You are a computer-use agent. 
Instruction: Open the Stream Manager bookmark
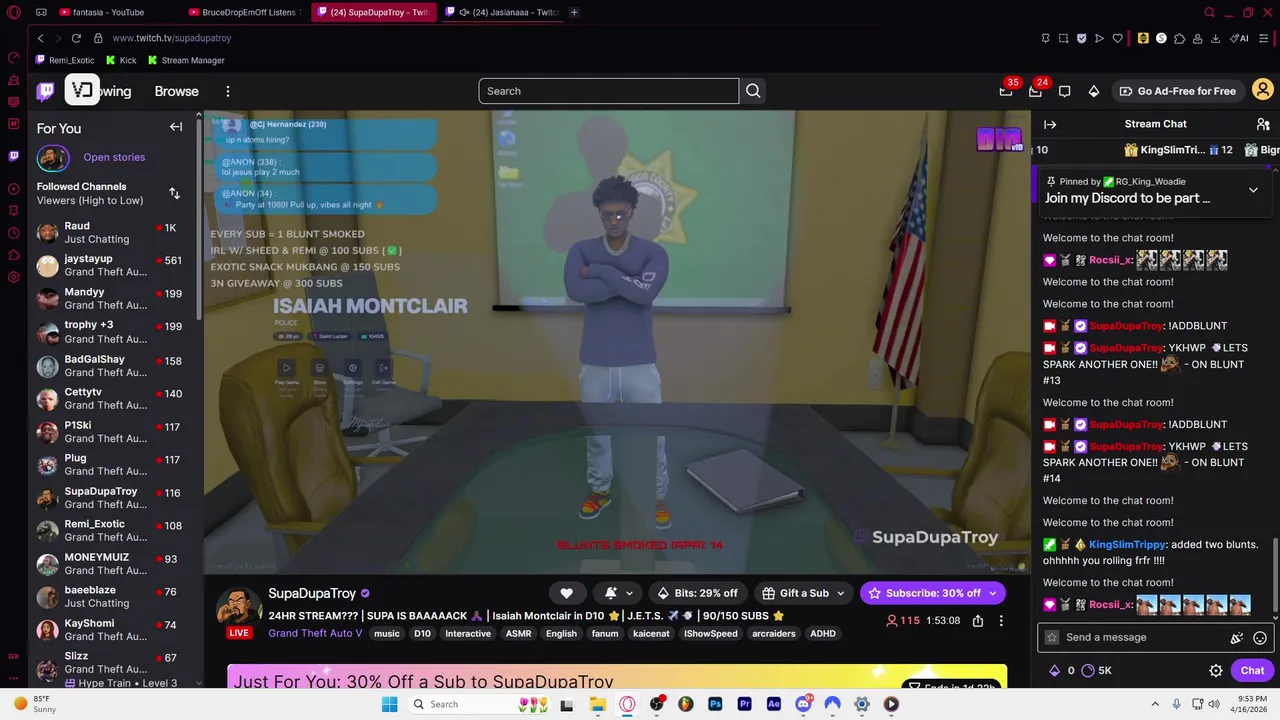point(186,60)
